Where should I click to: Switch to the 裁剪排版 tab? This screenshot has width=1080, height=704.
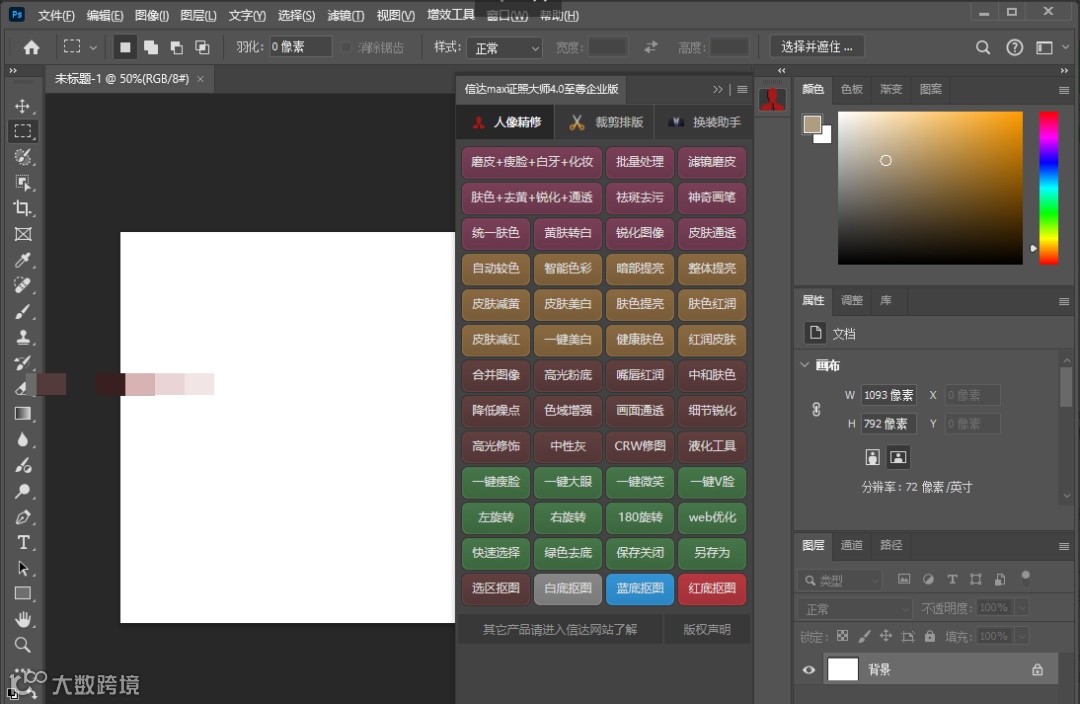tap(606, 122)
